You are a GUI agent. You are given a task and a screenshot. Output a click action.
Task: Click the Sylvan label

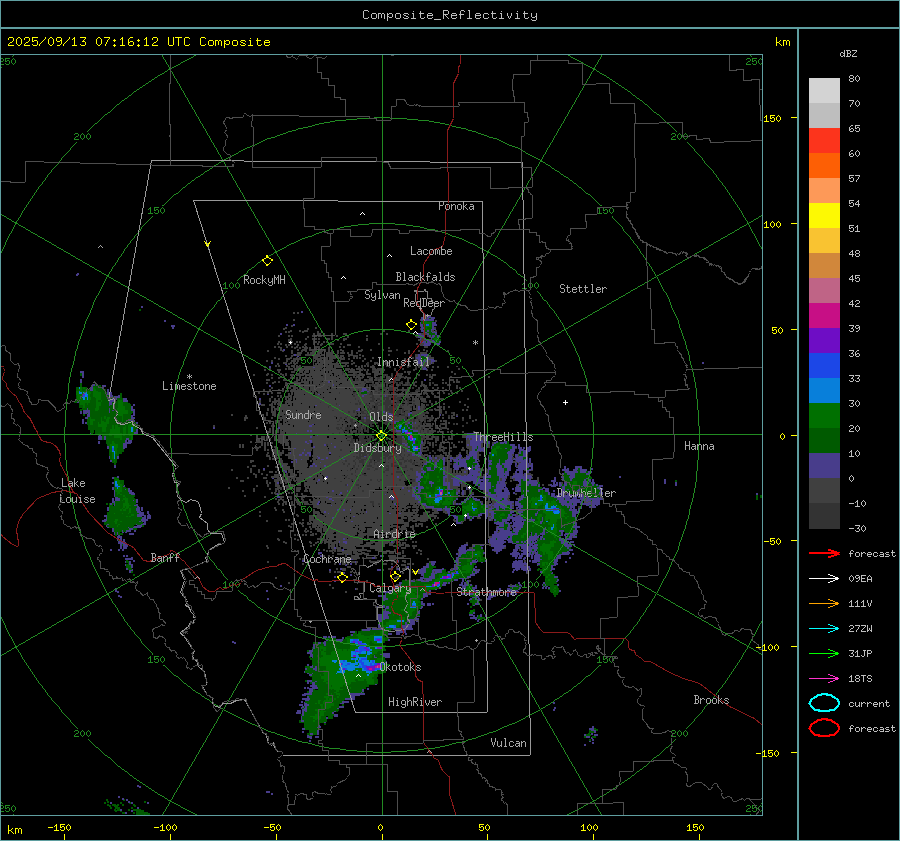[382, 295]
